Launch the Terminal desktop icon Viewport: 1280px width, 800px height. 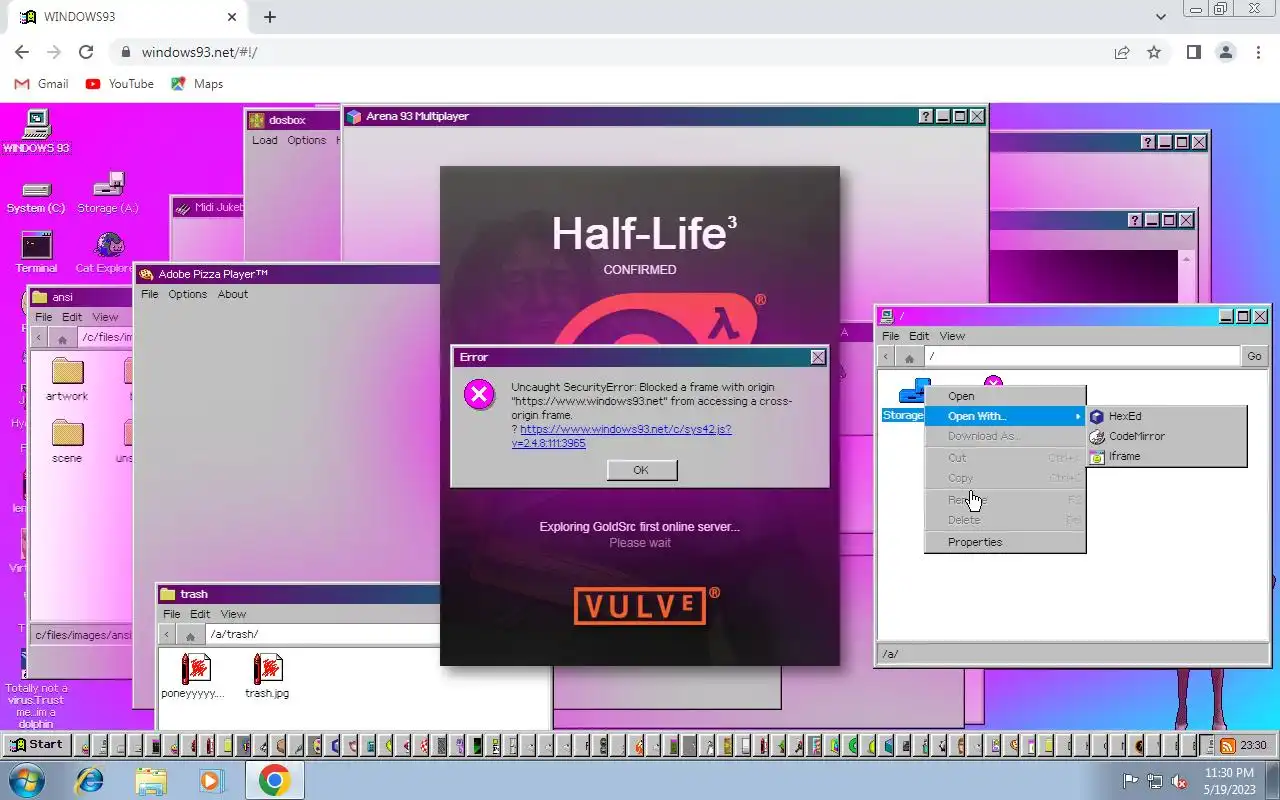click(x=36, y=252)
